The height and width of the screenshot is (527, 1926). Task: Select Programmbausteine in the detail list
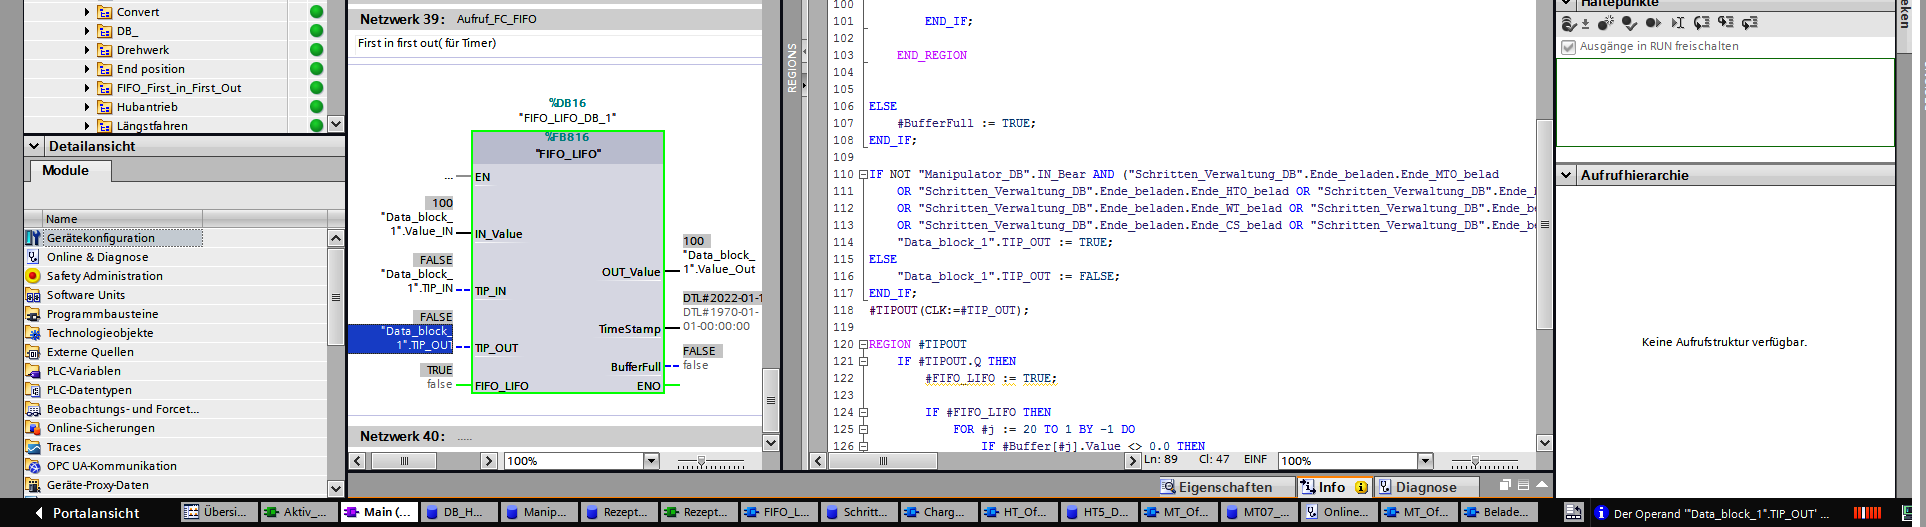pyautogui.click(x=103, y=314)
